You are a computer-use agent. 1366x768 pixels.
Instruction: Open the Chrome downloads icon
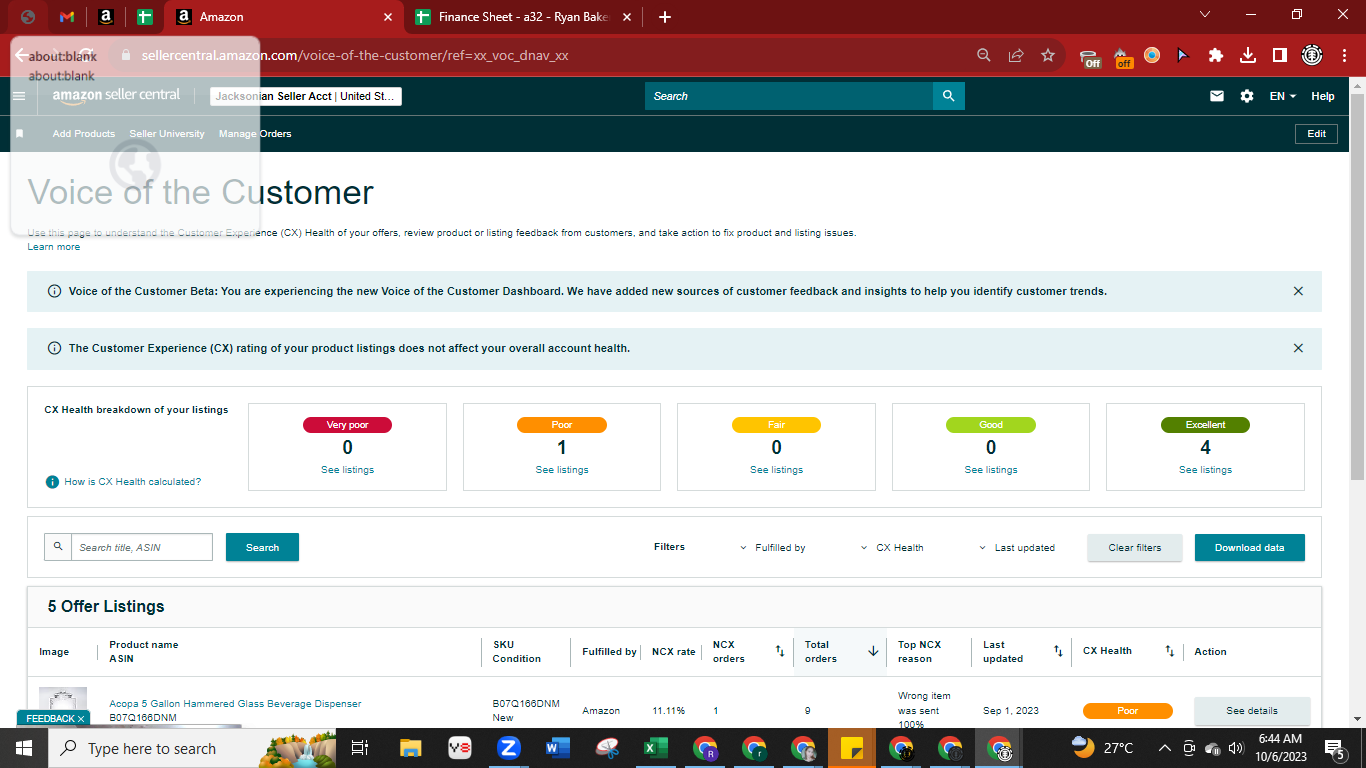[1248, 55]
